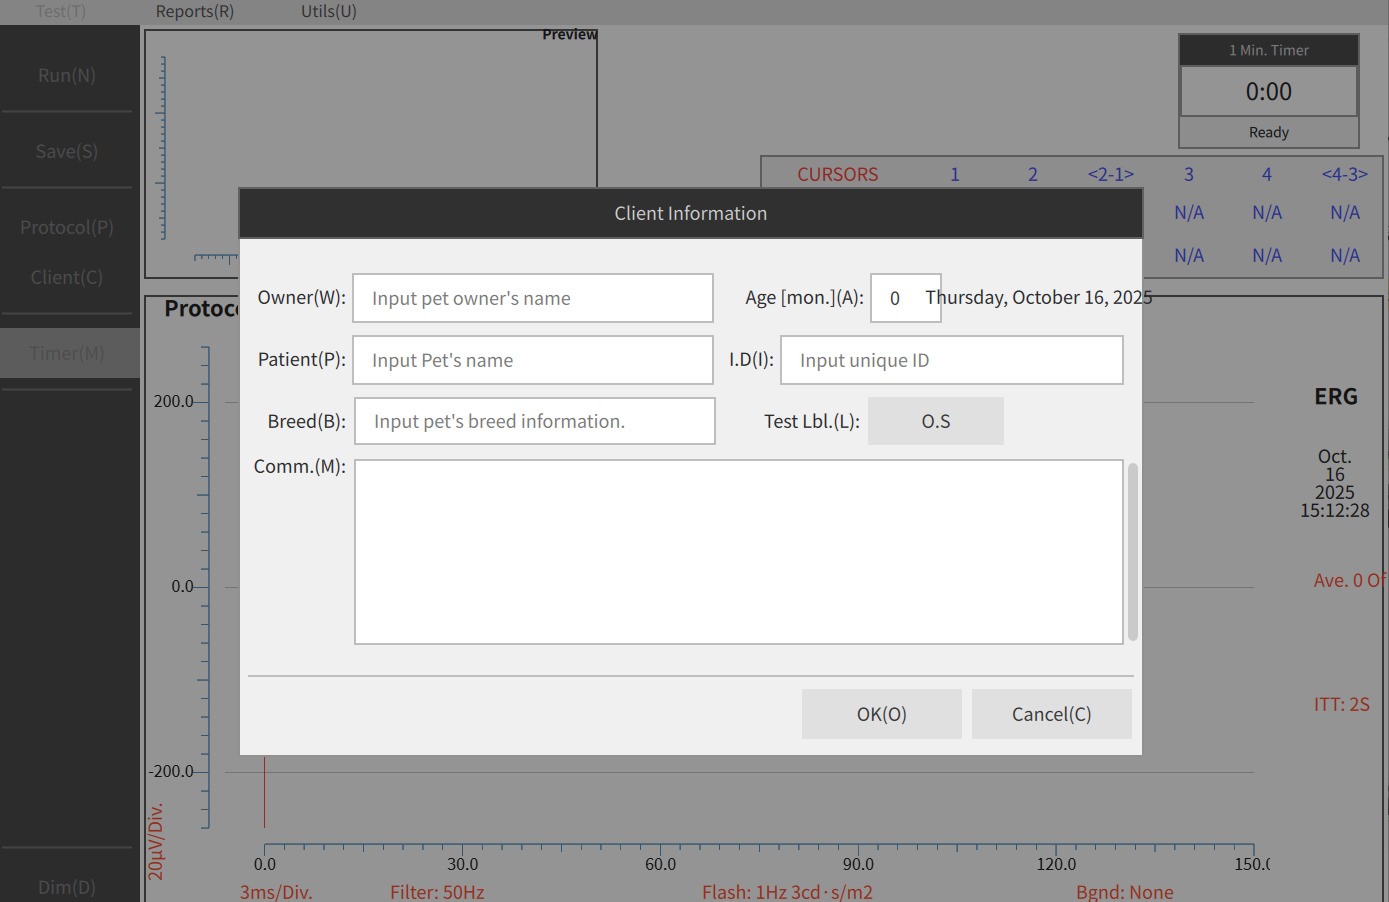1389x902 pixels.
Task: Click the Dim(D) sidebar button
Action: pyautogui.click(x=67, y=887)
